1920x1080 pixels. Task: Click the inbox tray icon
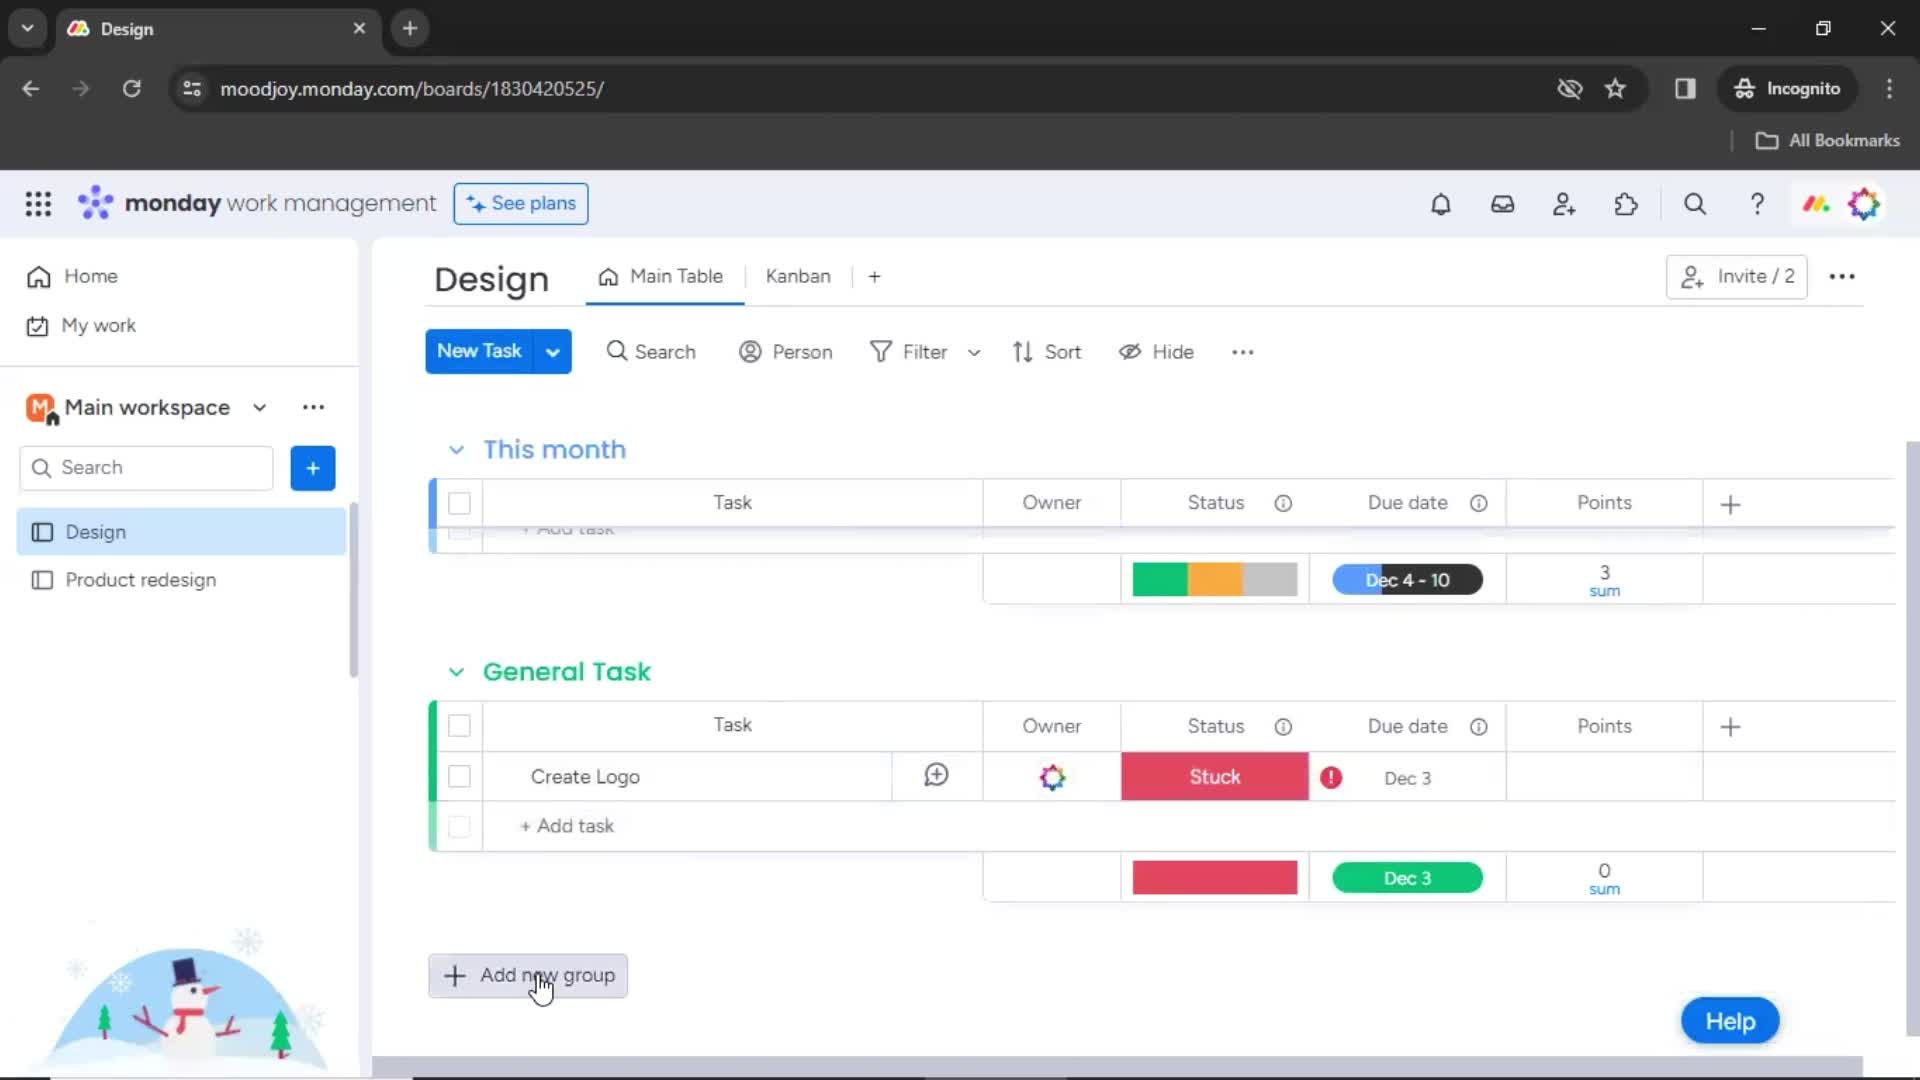1503,204
